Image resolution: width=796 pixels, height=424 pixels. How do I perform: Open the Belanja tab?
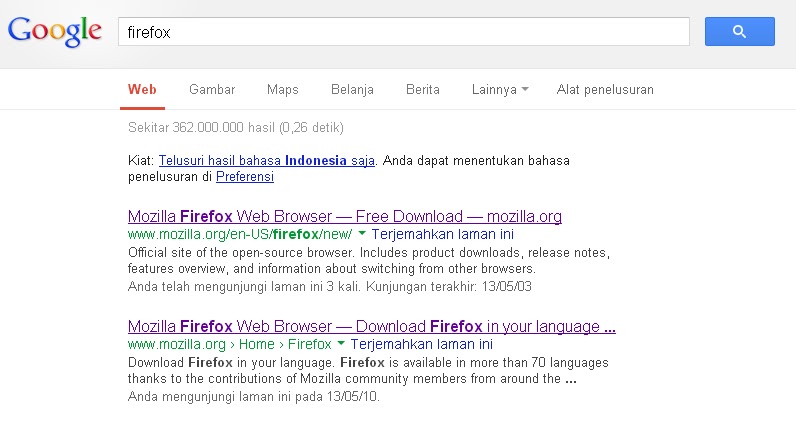(x=352, y=89)
